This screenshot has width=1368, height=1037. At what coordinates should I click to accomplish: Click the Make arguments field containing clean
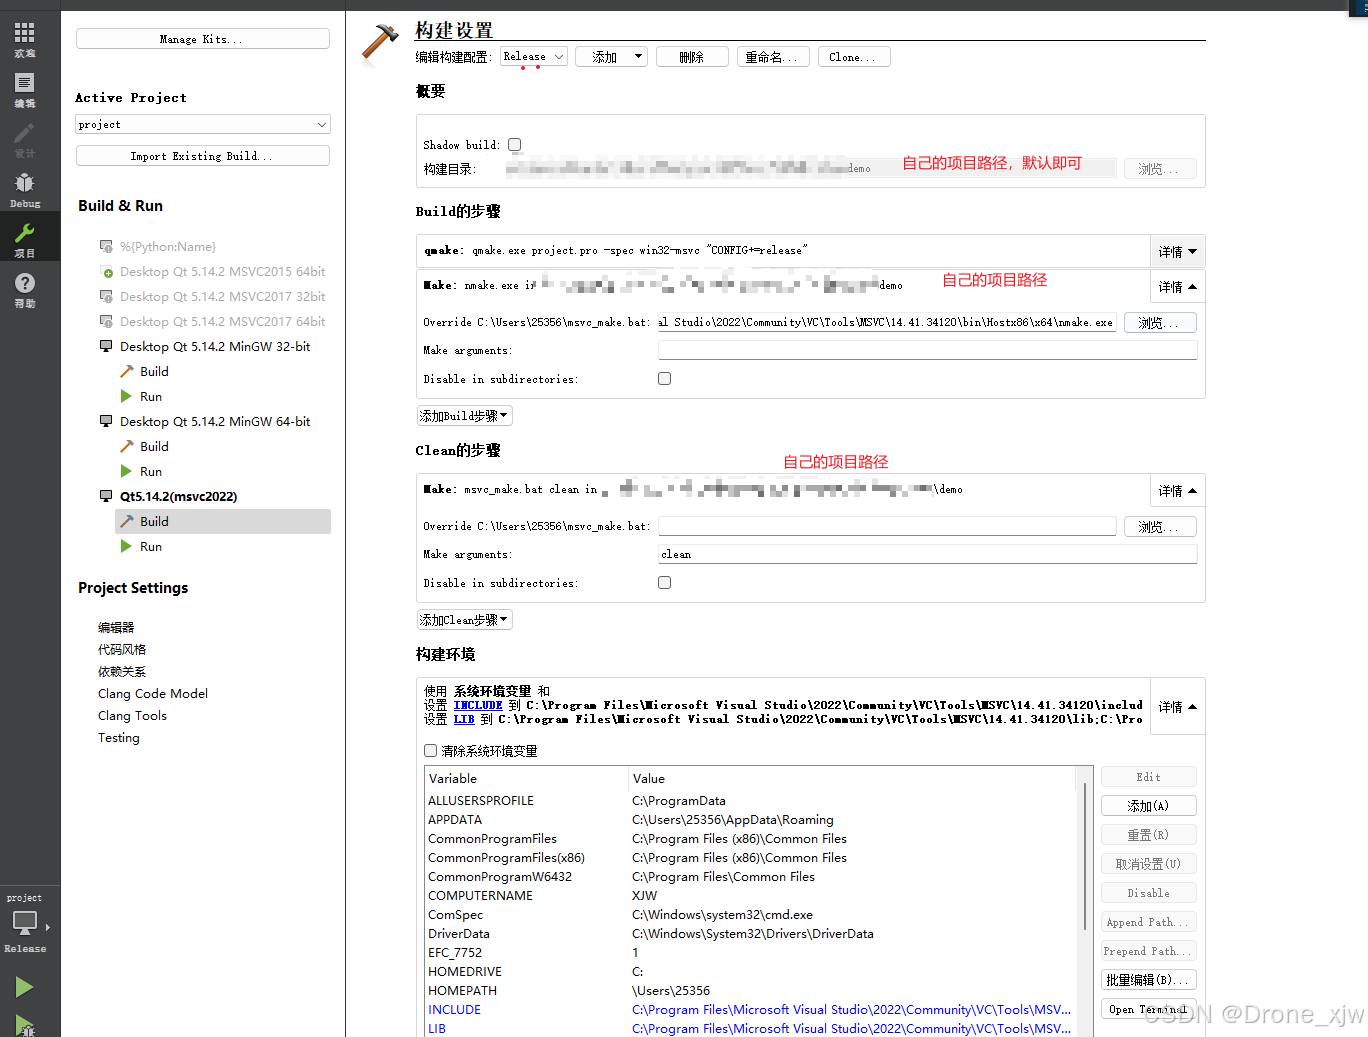pyautogui.click(x=926, y=554)
